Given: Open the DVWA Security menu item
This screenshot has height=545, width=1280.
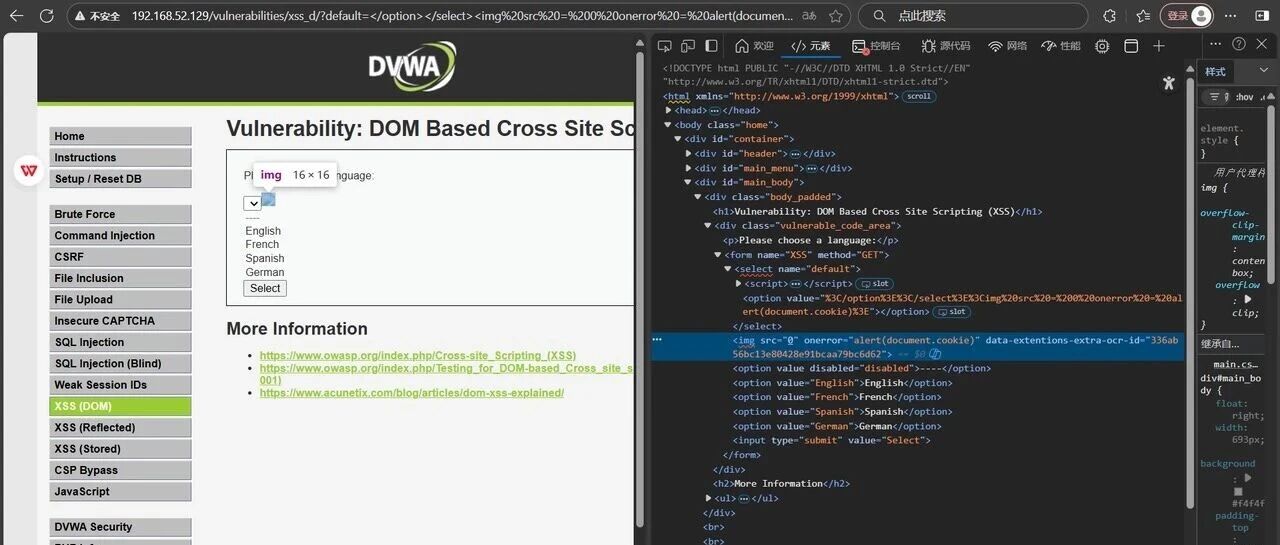Looking at the screenshot, I should pyautogui.click(x=120, y=527).
